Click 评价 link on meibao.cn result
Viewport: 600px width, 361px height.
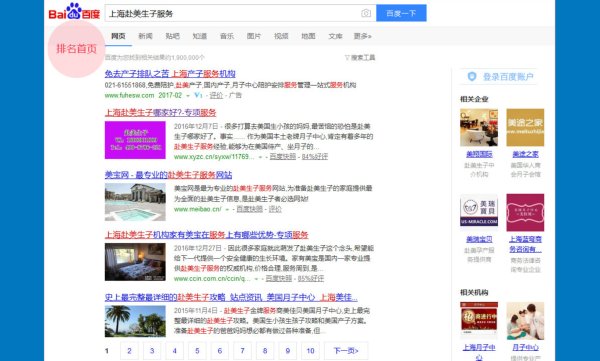(275, 209)
